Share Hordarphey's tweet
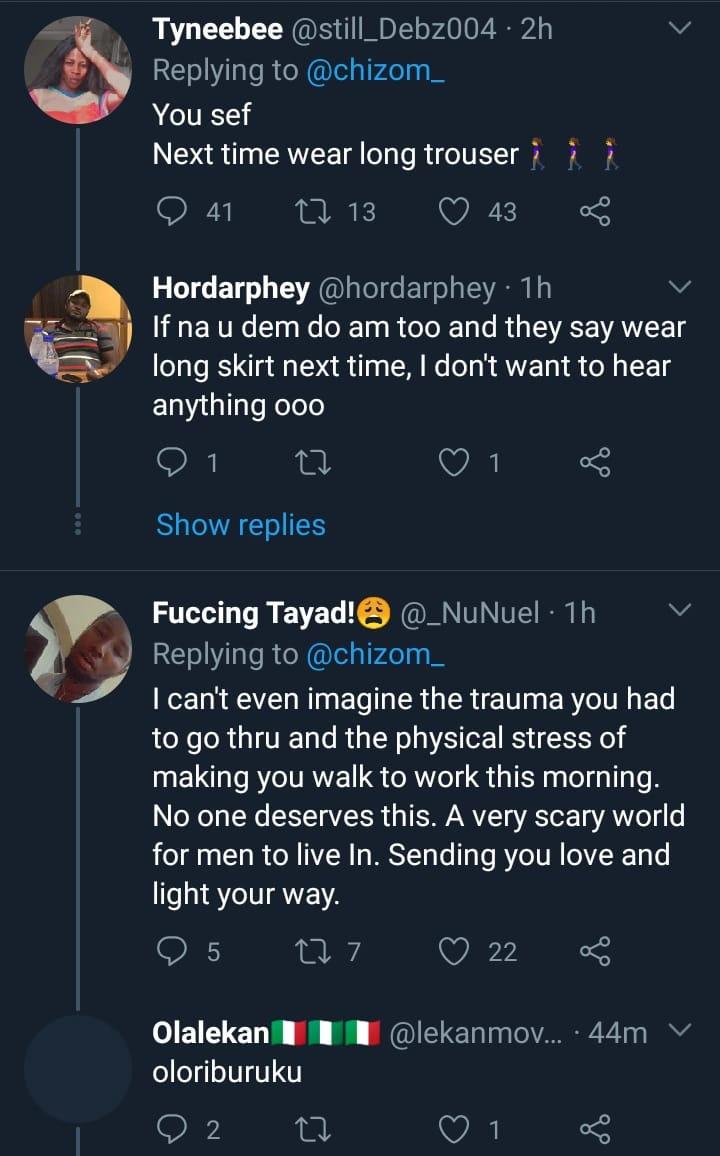Screen dimensions: 720x1156 click(x=594, y=462)
